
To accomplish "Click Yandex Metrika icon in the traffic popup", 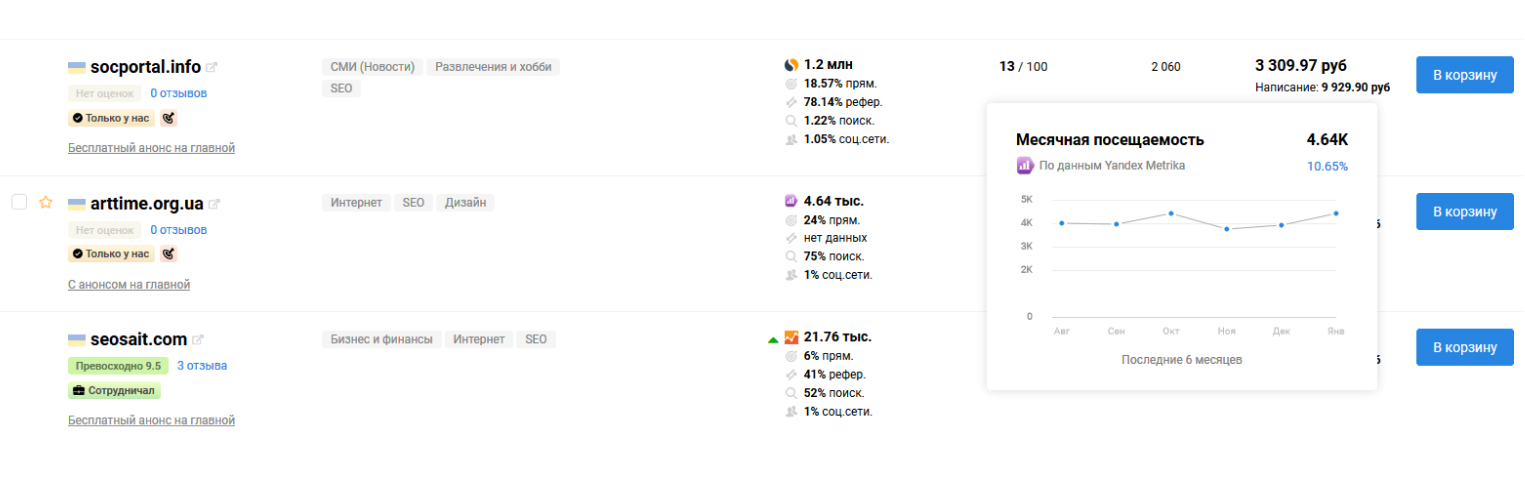I will tap(1024, 166).
